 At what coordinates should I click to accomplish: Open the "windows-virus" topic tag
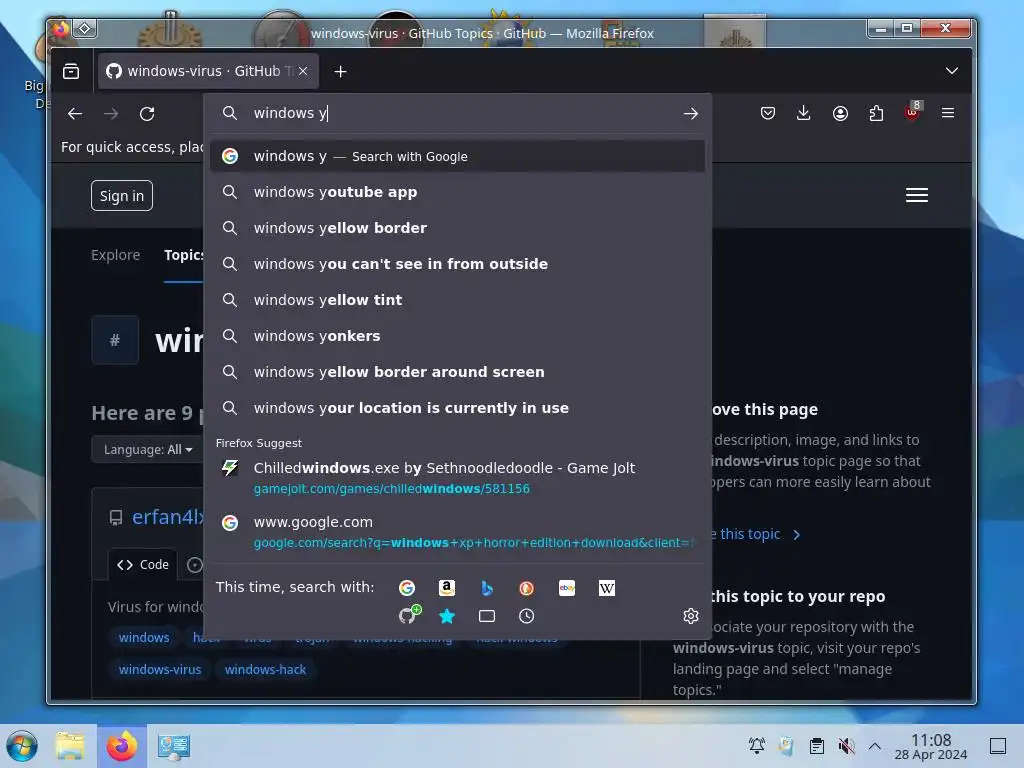click(x=160, y=669)
